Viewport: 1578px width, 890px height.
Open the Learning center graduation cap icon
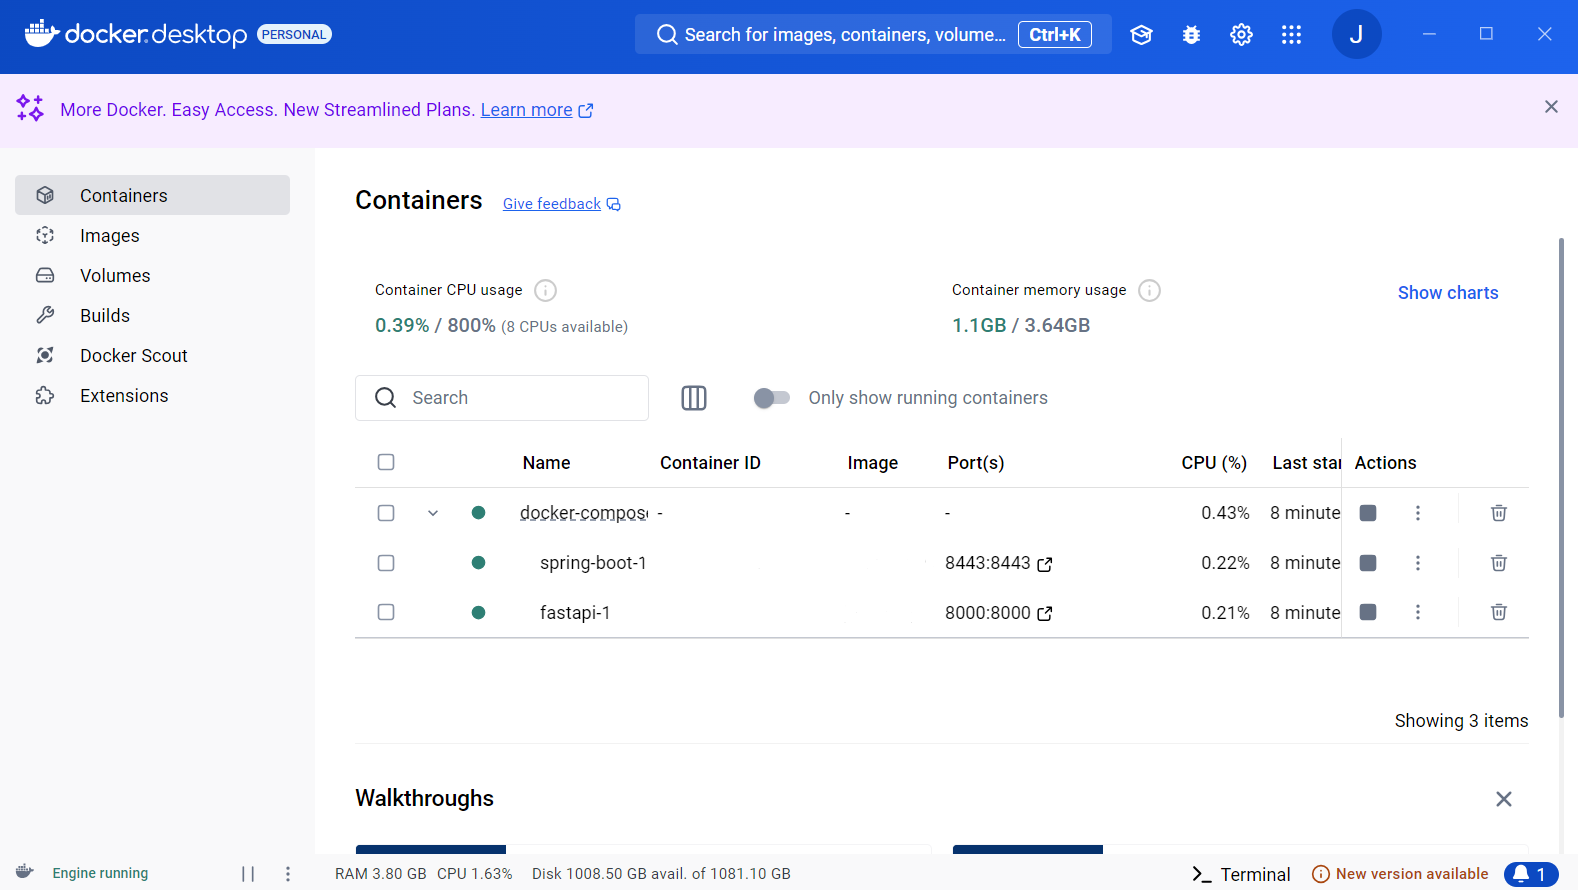tap(1141, 35)
